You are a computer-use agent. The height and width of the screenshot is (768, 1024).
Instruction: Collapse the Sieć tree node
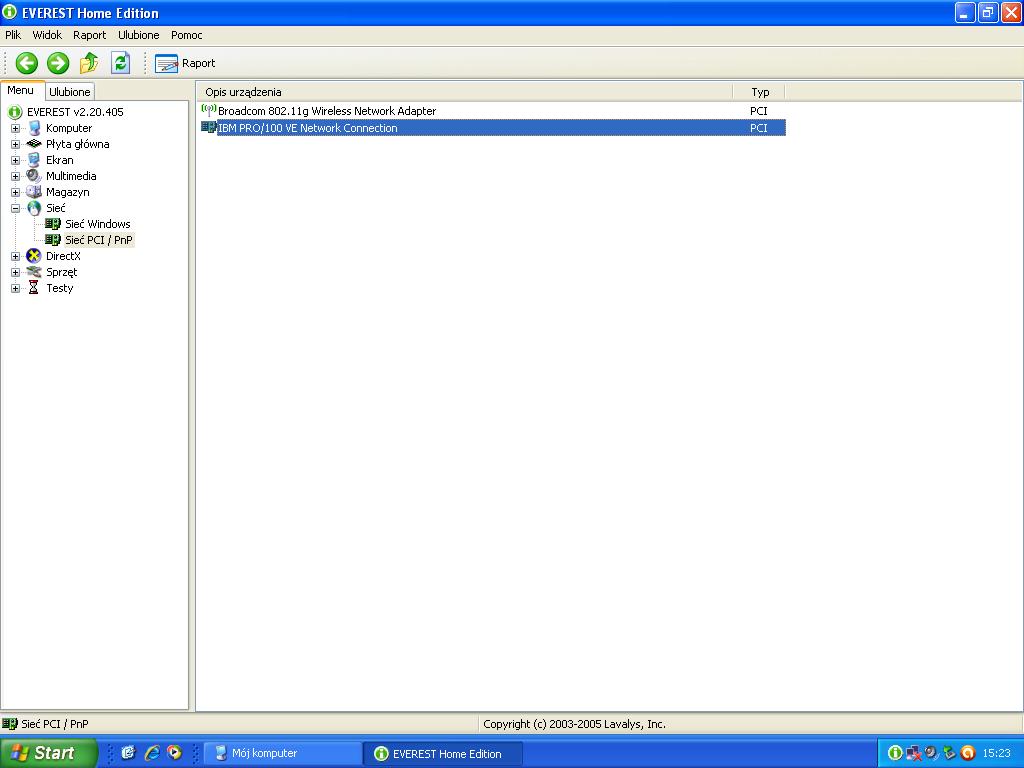[15, 208]
